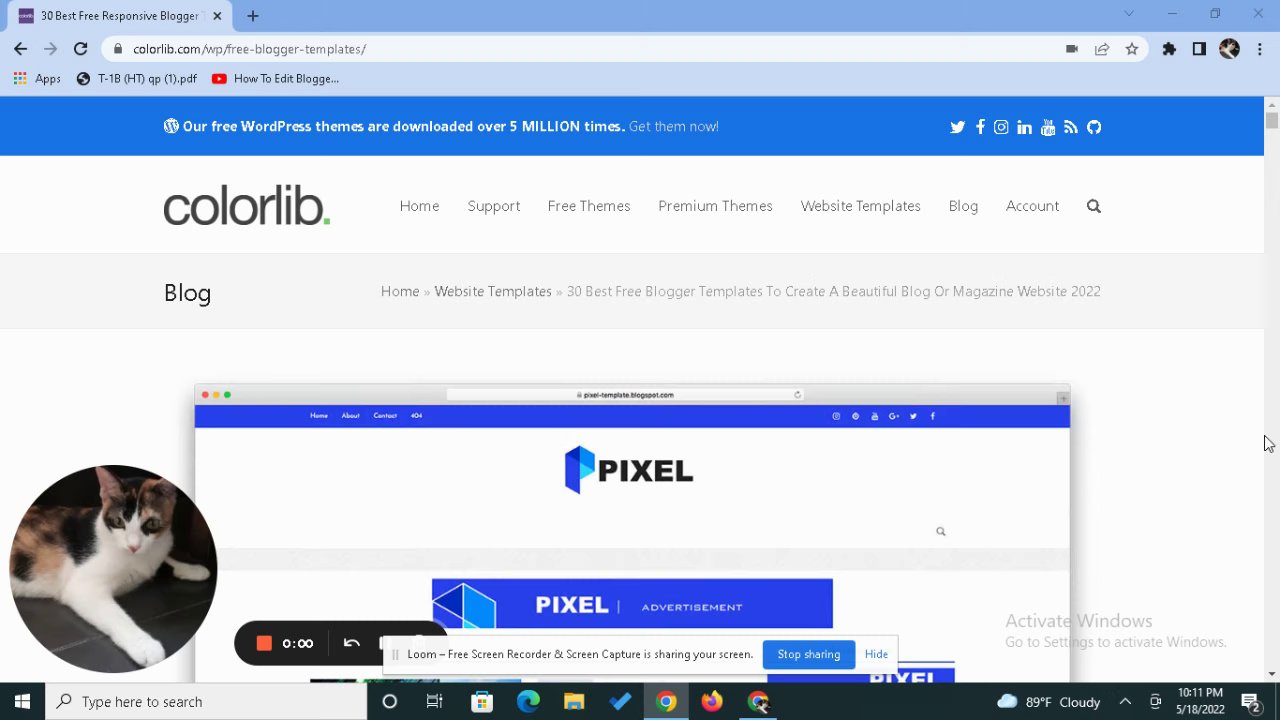The image size is (1280, 720).
Task: Open the Premium Themes menu item
Action: 715,206
